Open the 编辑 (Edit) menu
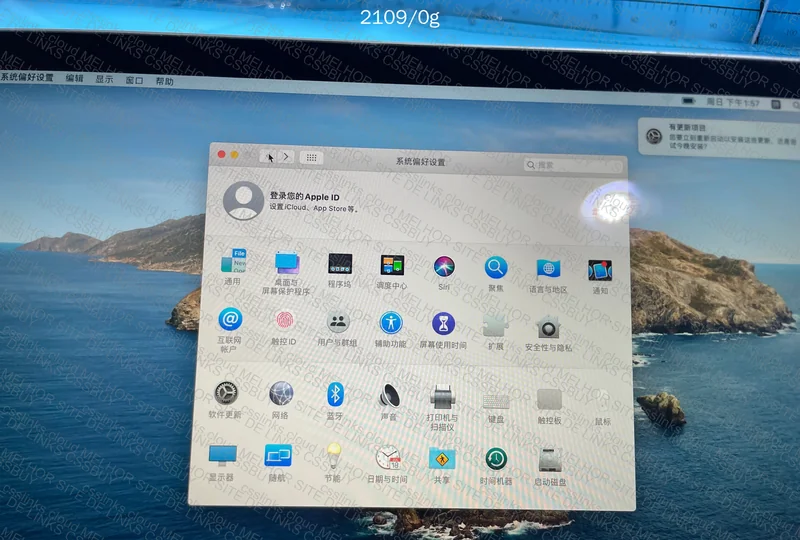This screenshot has height=540, width=800. 74,78
